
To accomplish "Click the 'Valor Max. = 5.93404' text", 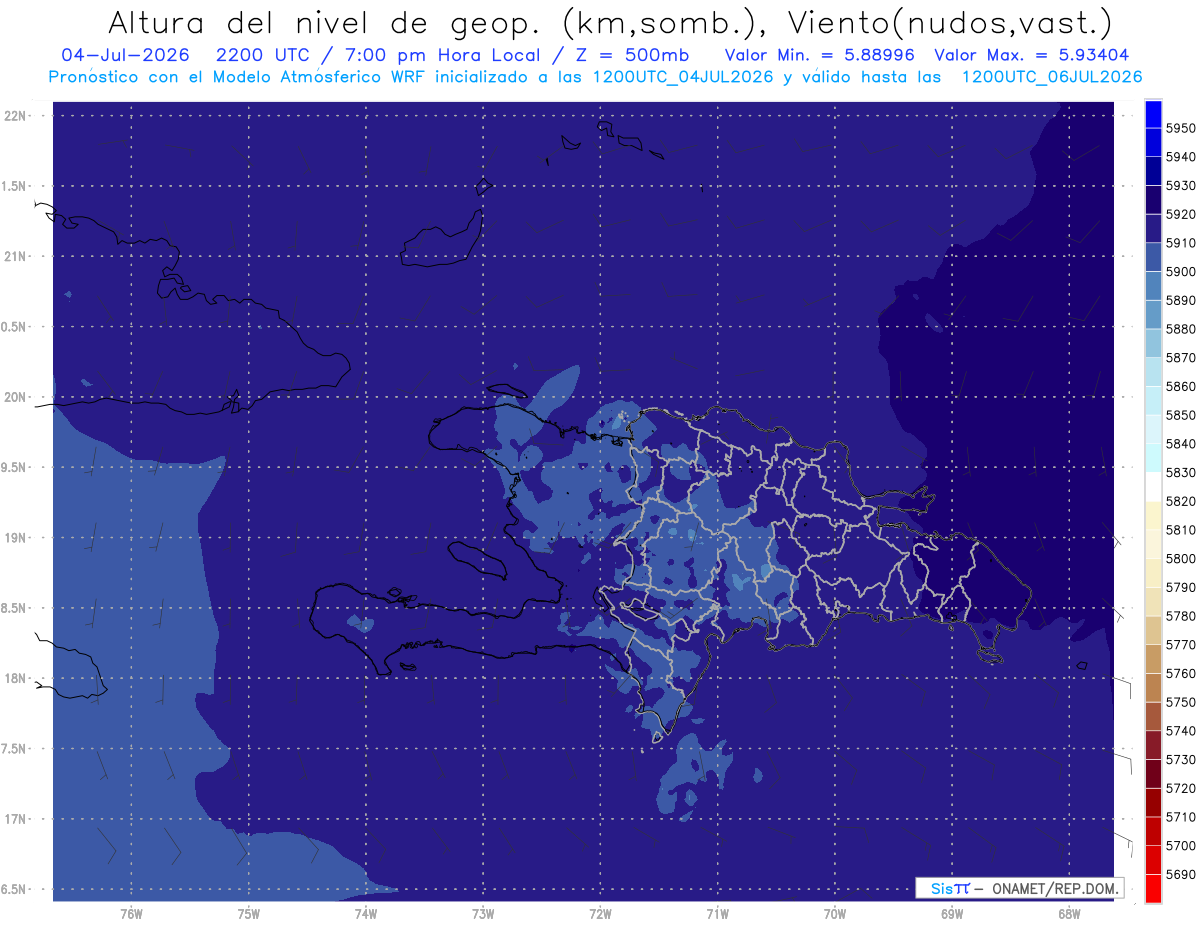I will (1032, 55).
